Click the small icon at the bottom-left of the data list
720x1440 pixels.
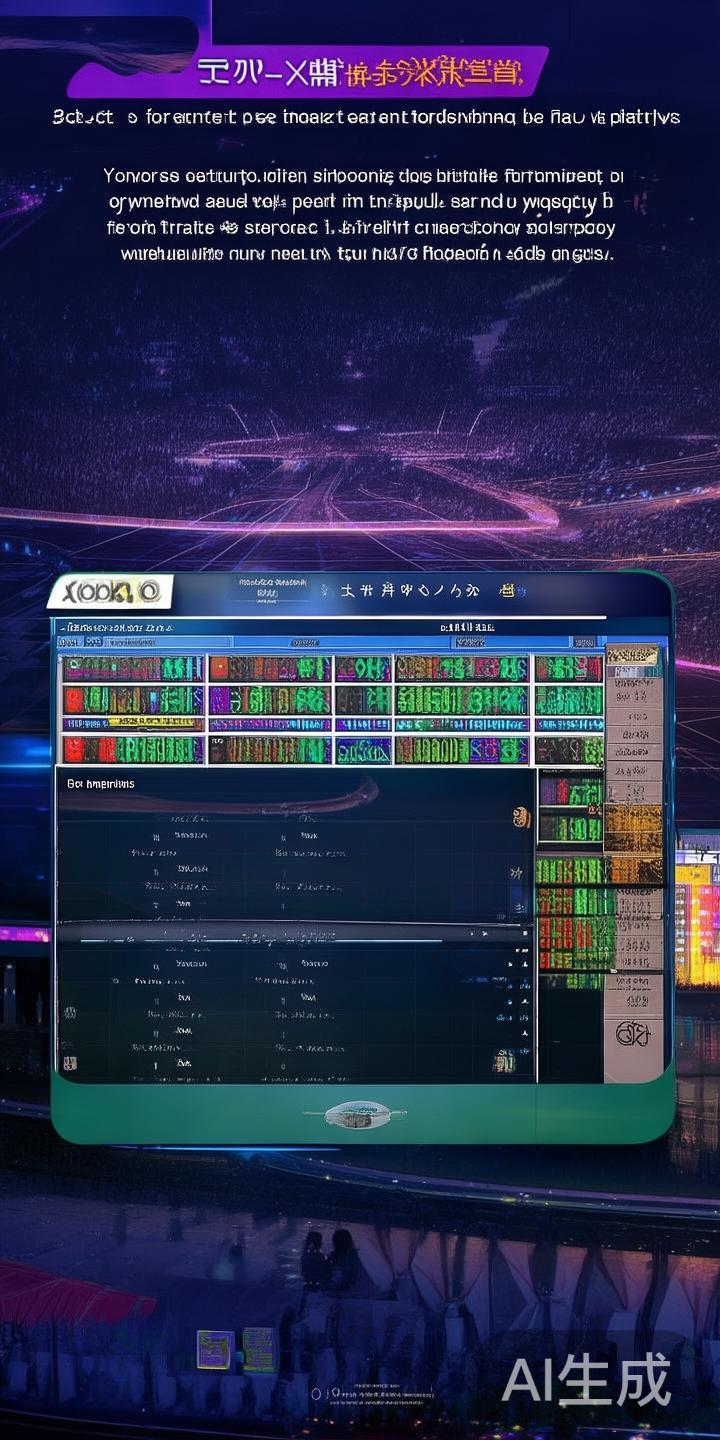[x=70, y=1063]
